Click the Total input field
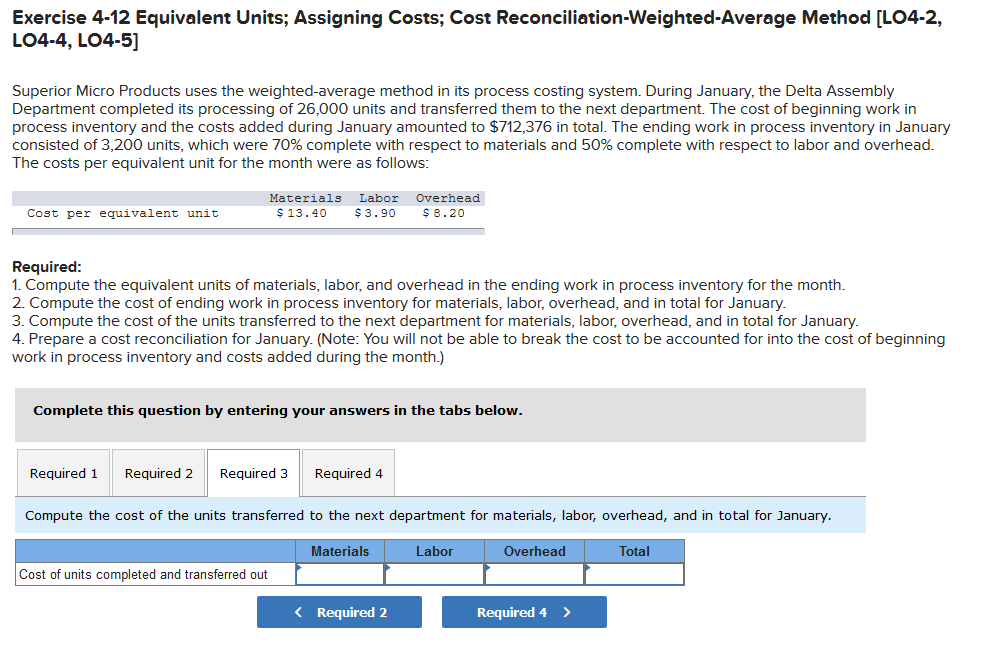Screen dimensions: 1003x661 [634, 574]
